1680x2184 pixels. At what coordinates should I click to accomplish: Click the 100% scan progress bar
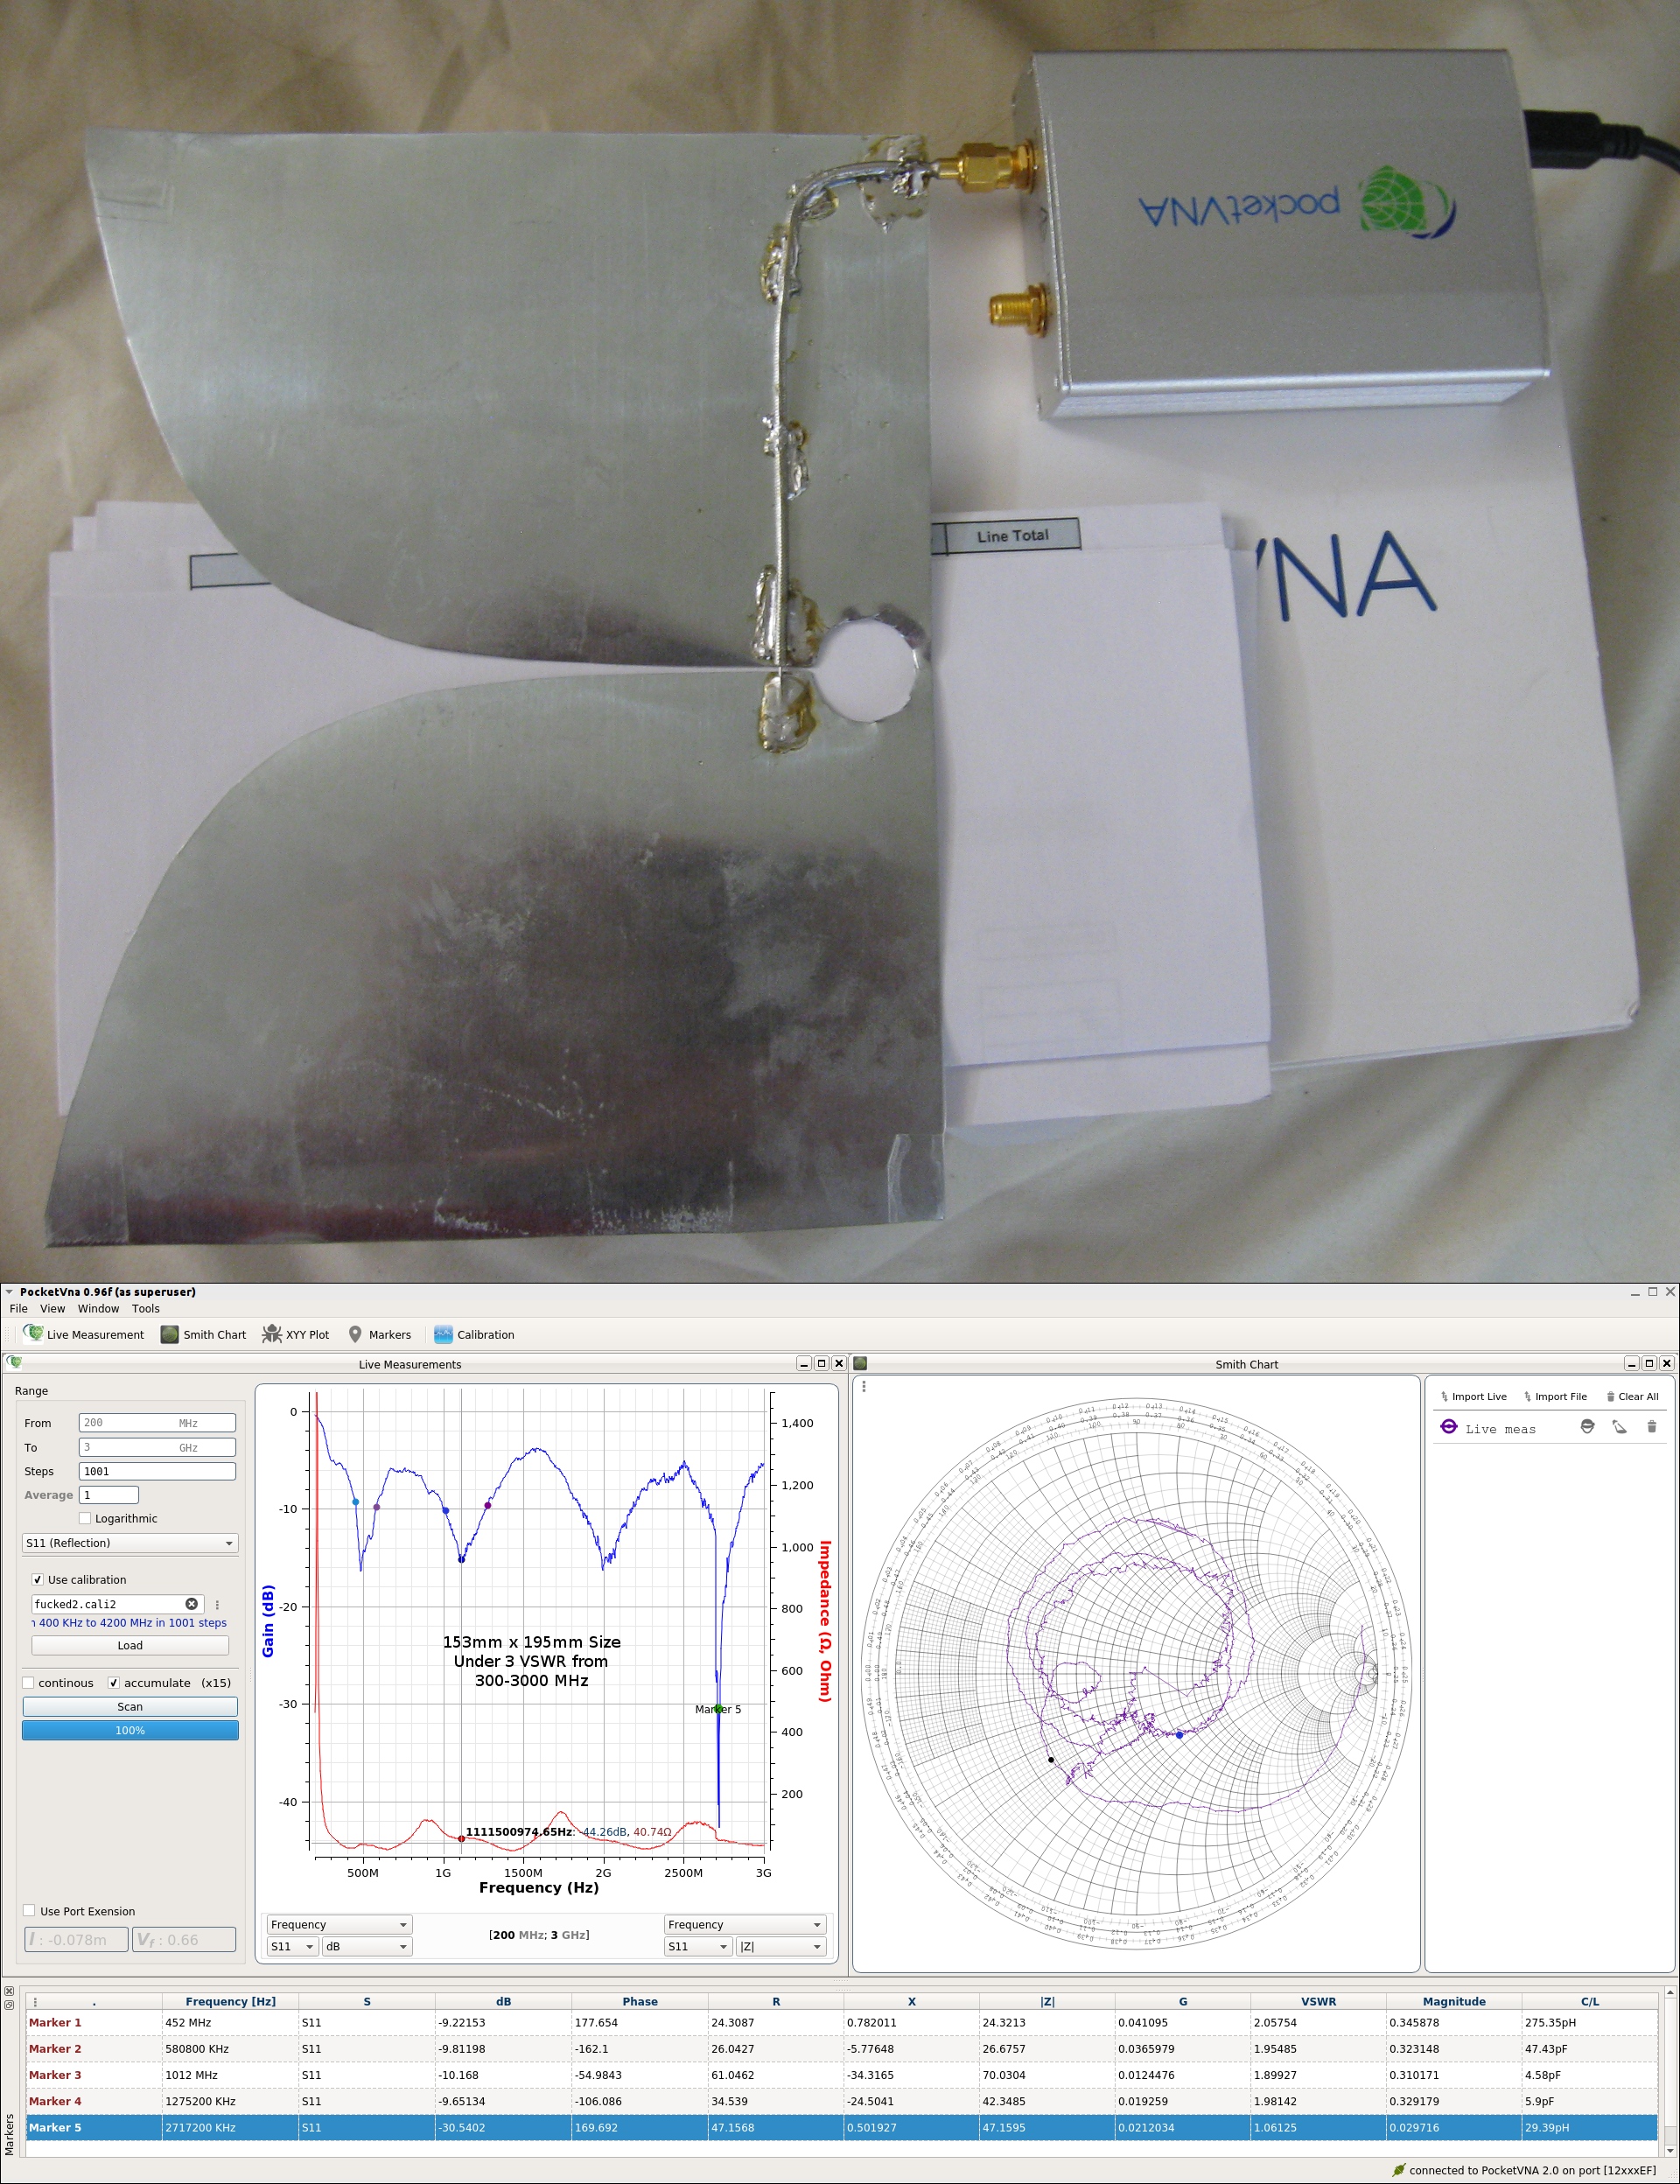pyautogui.click(x=130, y=1730)
